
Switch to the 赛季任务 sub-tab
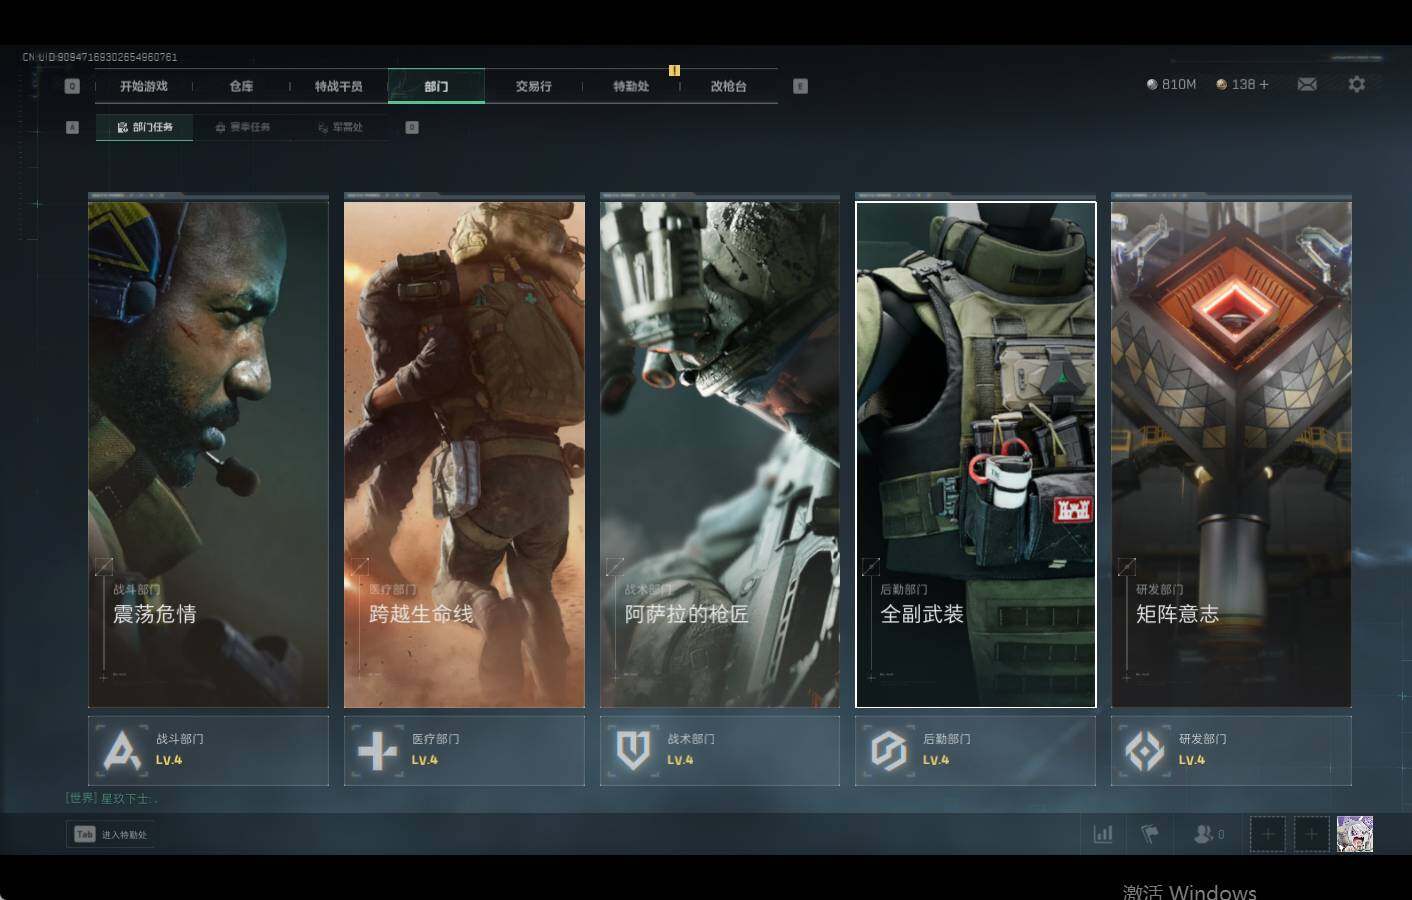point(243,127)
